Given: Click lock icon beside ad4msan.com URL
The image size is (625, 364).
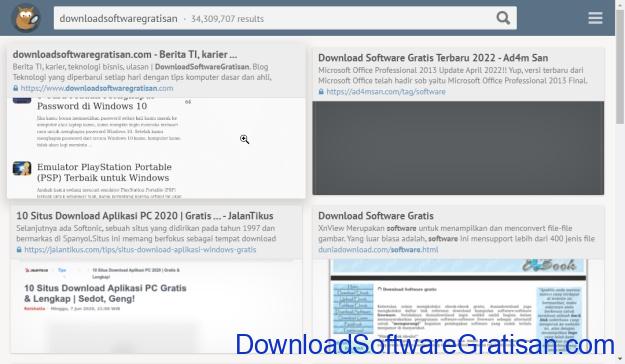Looking at the screenshot, I should pyautogui.click(x=321, y=92).
